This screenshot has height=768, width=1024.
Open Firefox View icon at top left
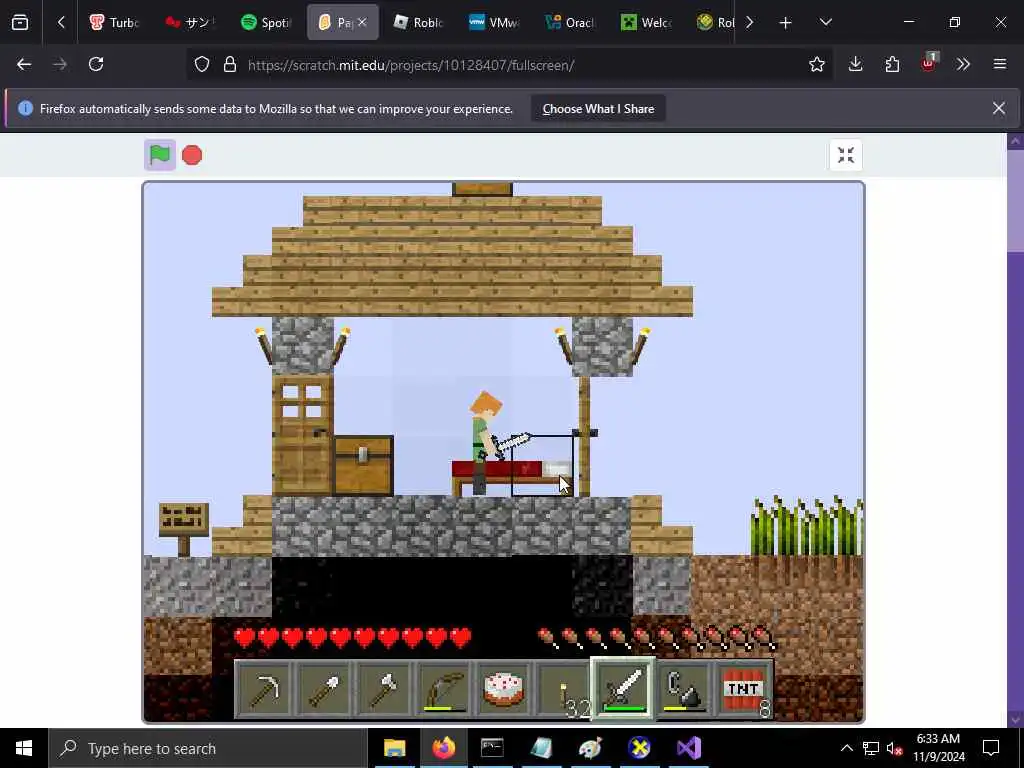pos(20,23)
